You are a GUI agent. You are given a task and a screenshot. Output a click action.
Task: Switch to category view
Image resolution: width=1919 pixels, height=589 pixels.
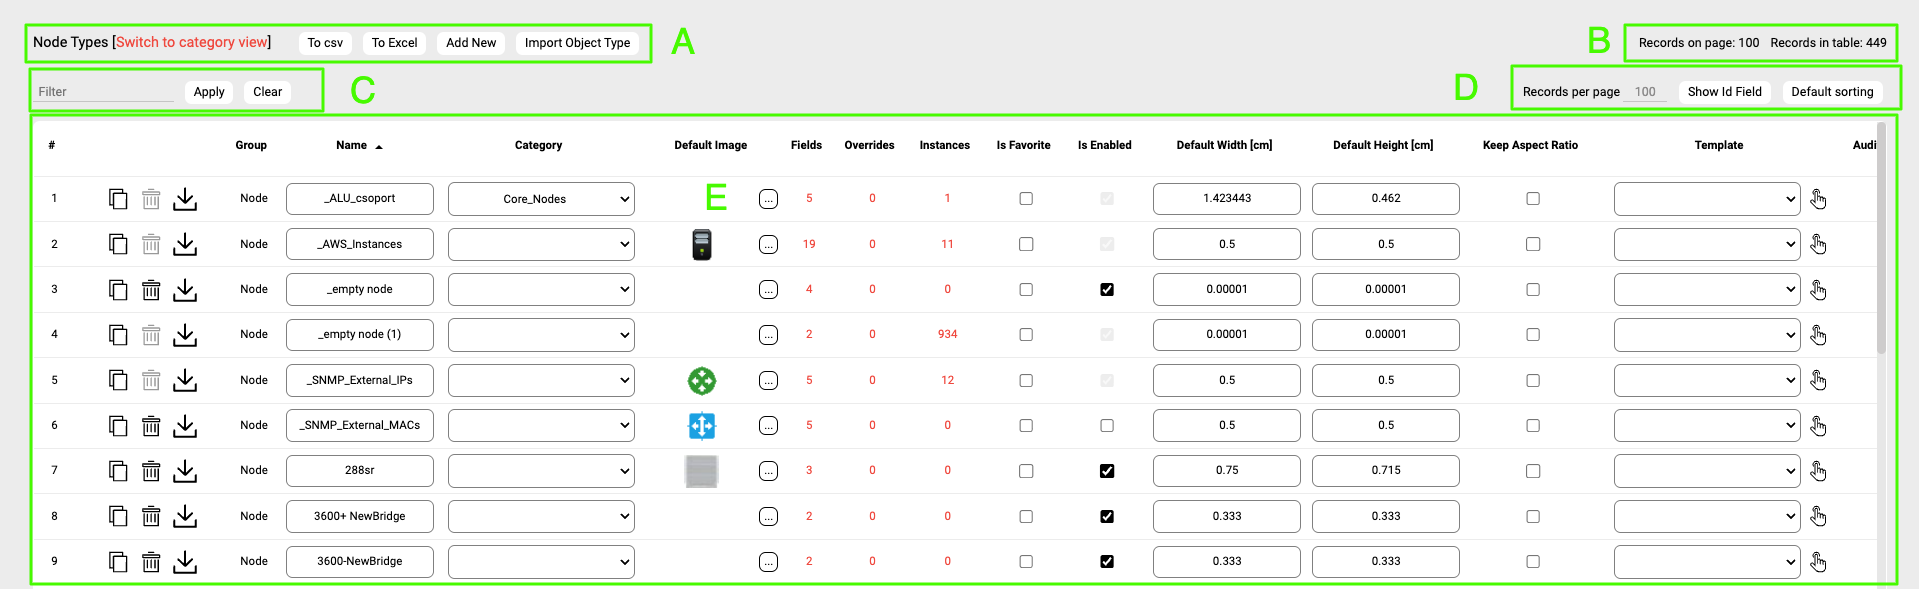tap(192, 42)
